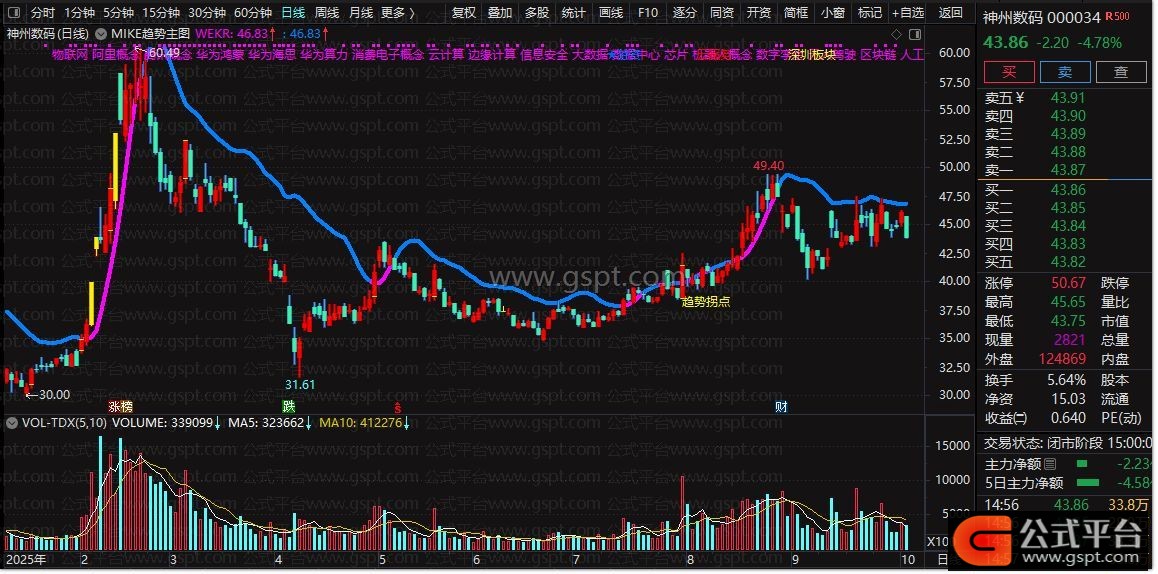Expand the VOL-TDX indicator dropdown arrow
Image resolution: width=1158 pixels, height=574 pixels.
(x=11, y=423)
